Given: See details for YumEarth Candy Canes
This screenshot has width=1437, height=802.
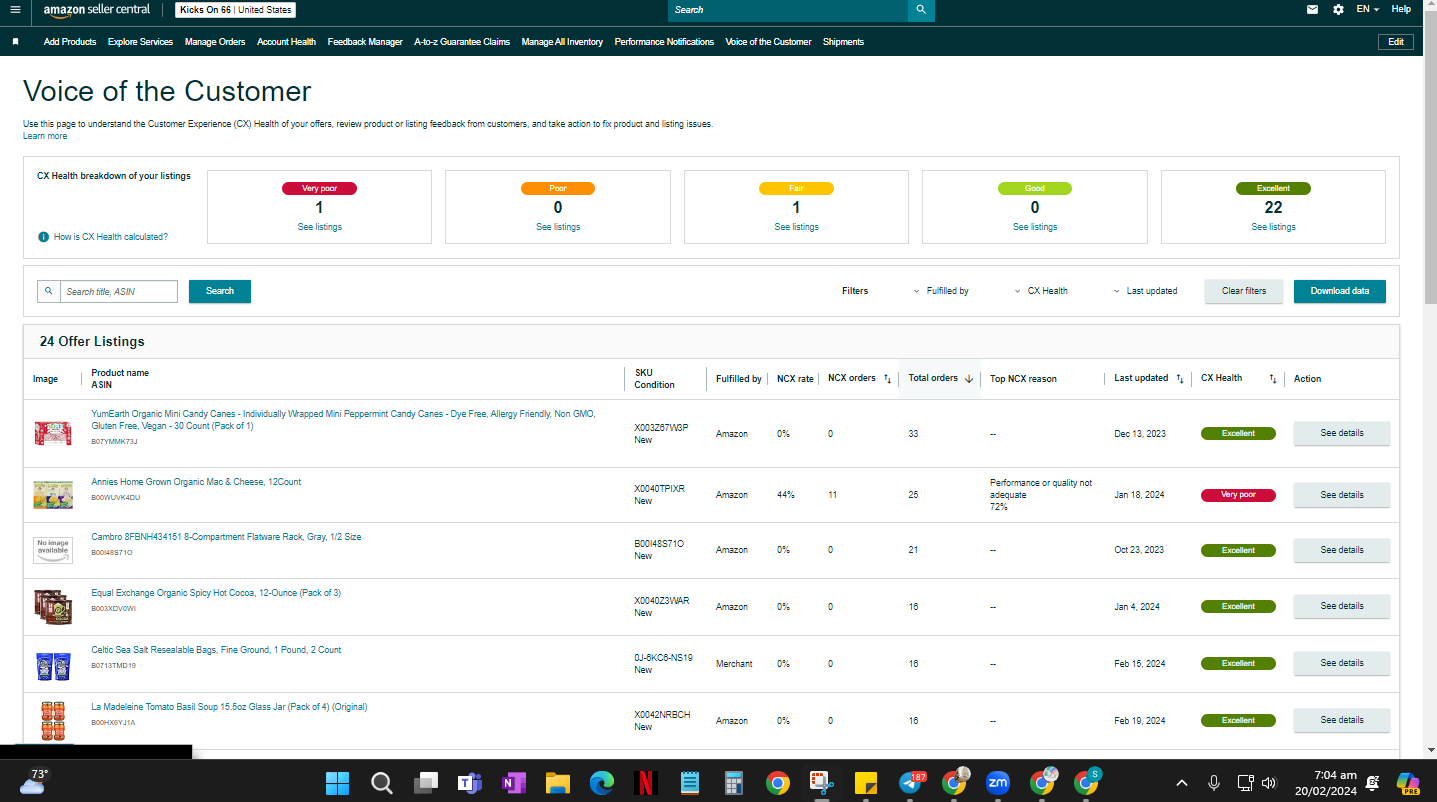Looking at the screenshot, I should point(1342,434).
